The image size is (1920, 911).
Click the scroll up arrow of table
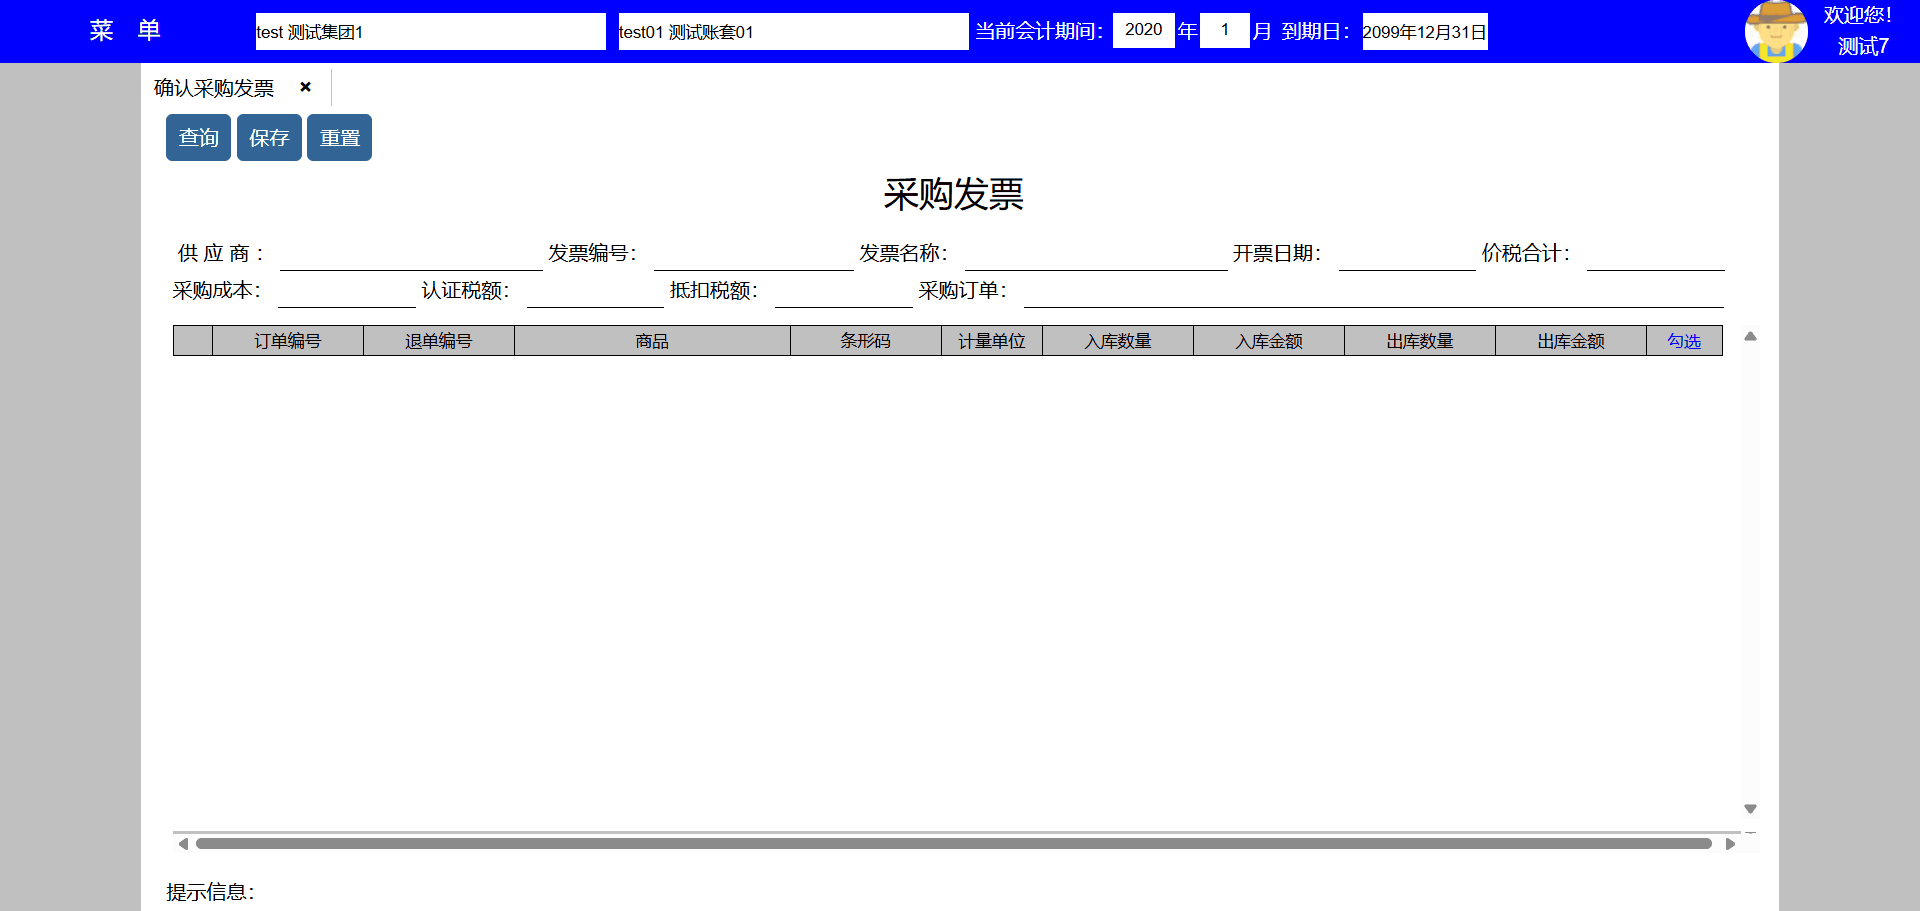tap(1750, 337)
